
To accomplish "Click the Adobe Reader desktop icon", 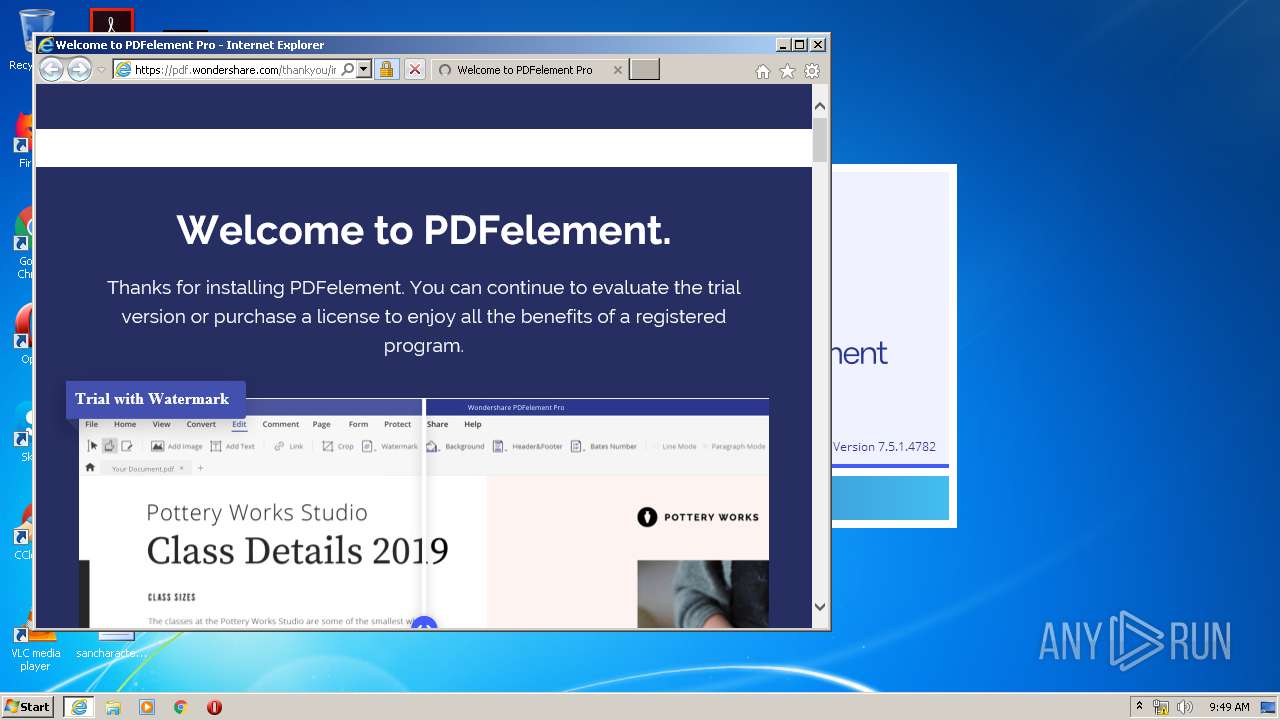I will [112, 20].
